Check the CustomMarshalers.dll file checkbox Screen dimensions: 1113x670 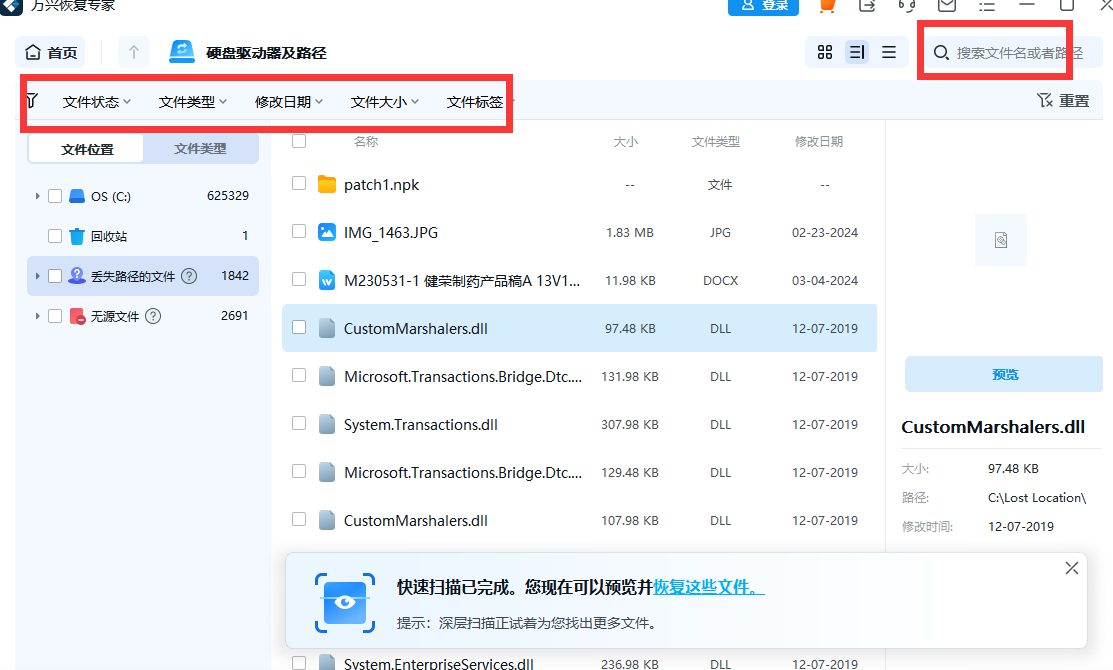298,328
